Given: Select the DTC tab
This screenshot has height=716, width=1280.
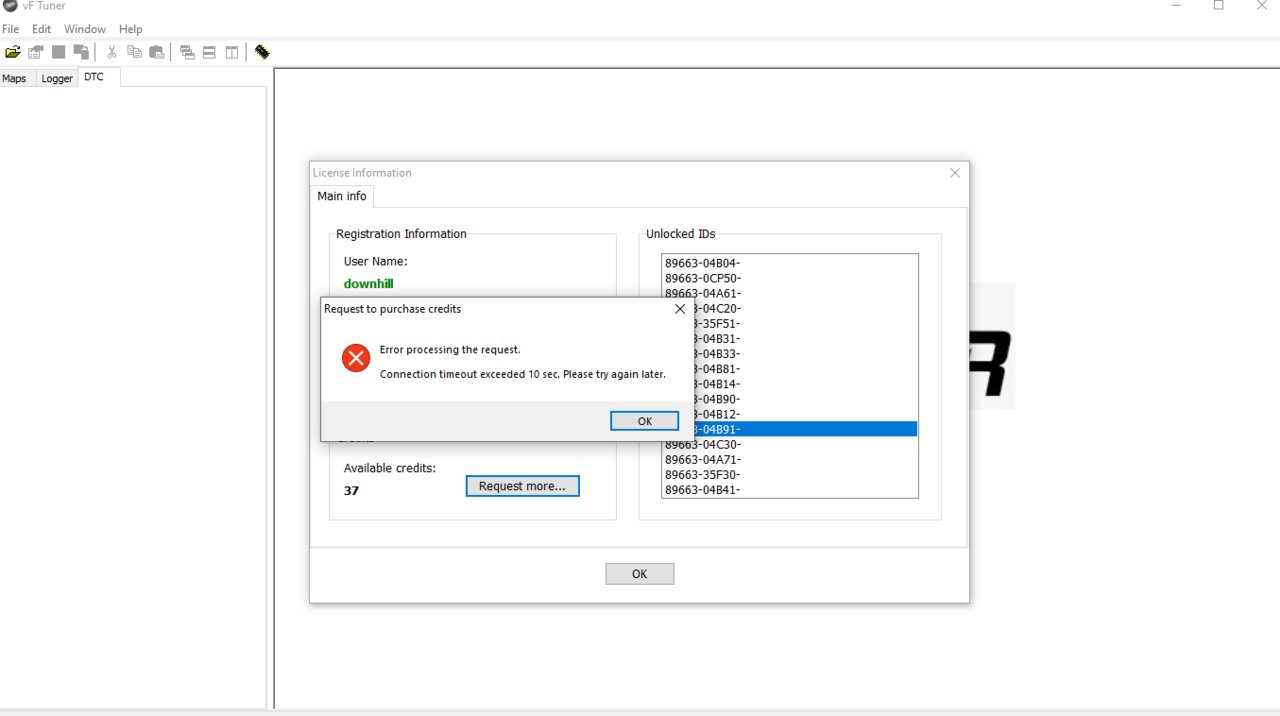Looking at the screenshot, I should point(98,77).
